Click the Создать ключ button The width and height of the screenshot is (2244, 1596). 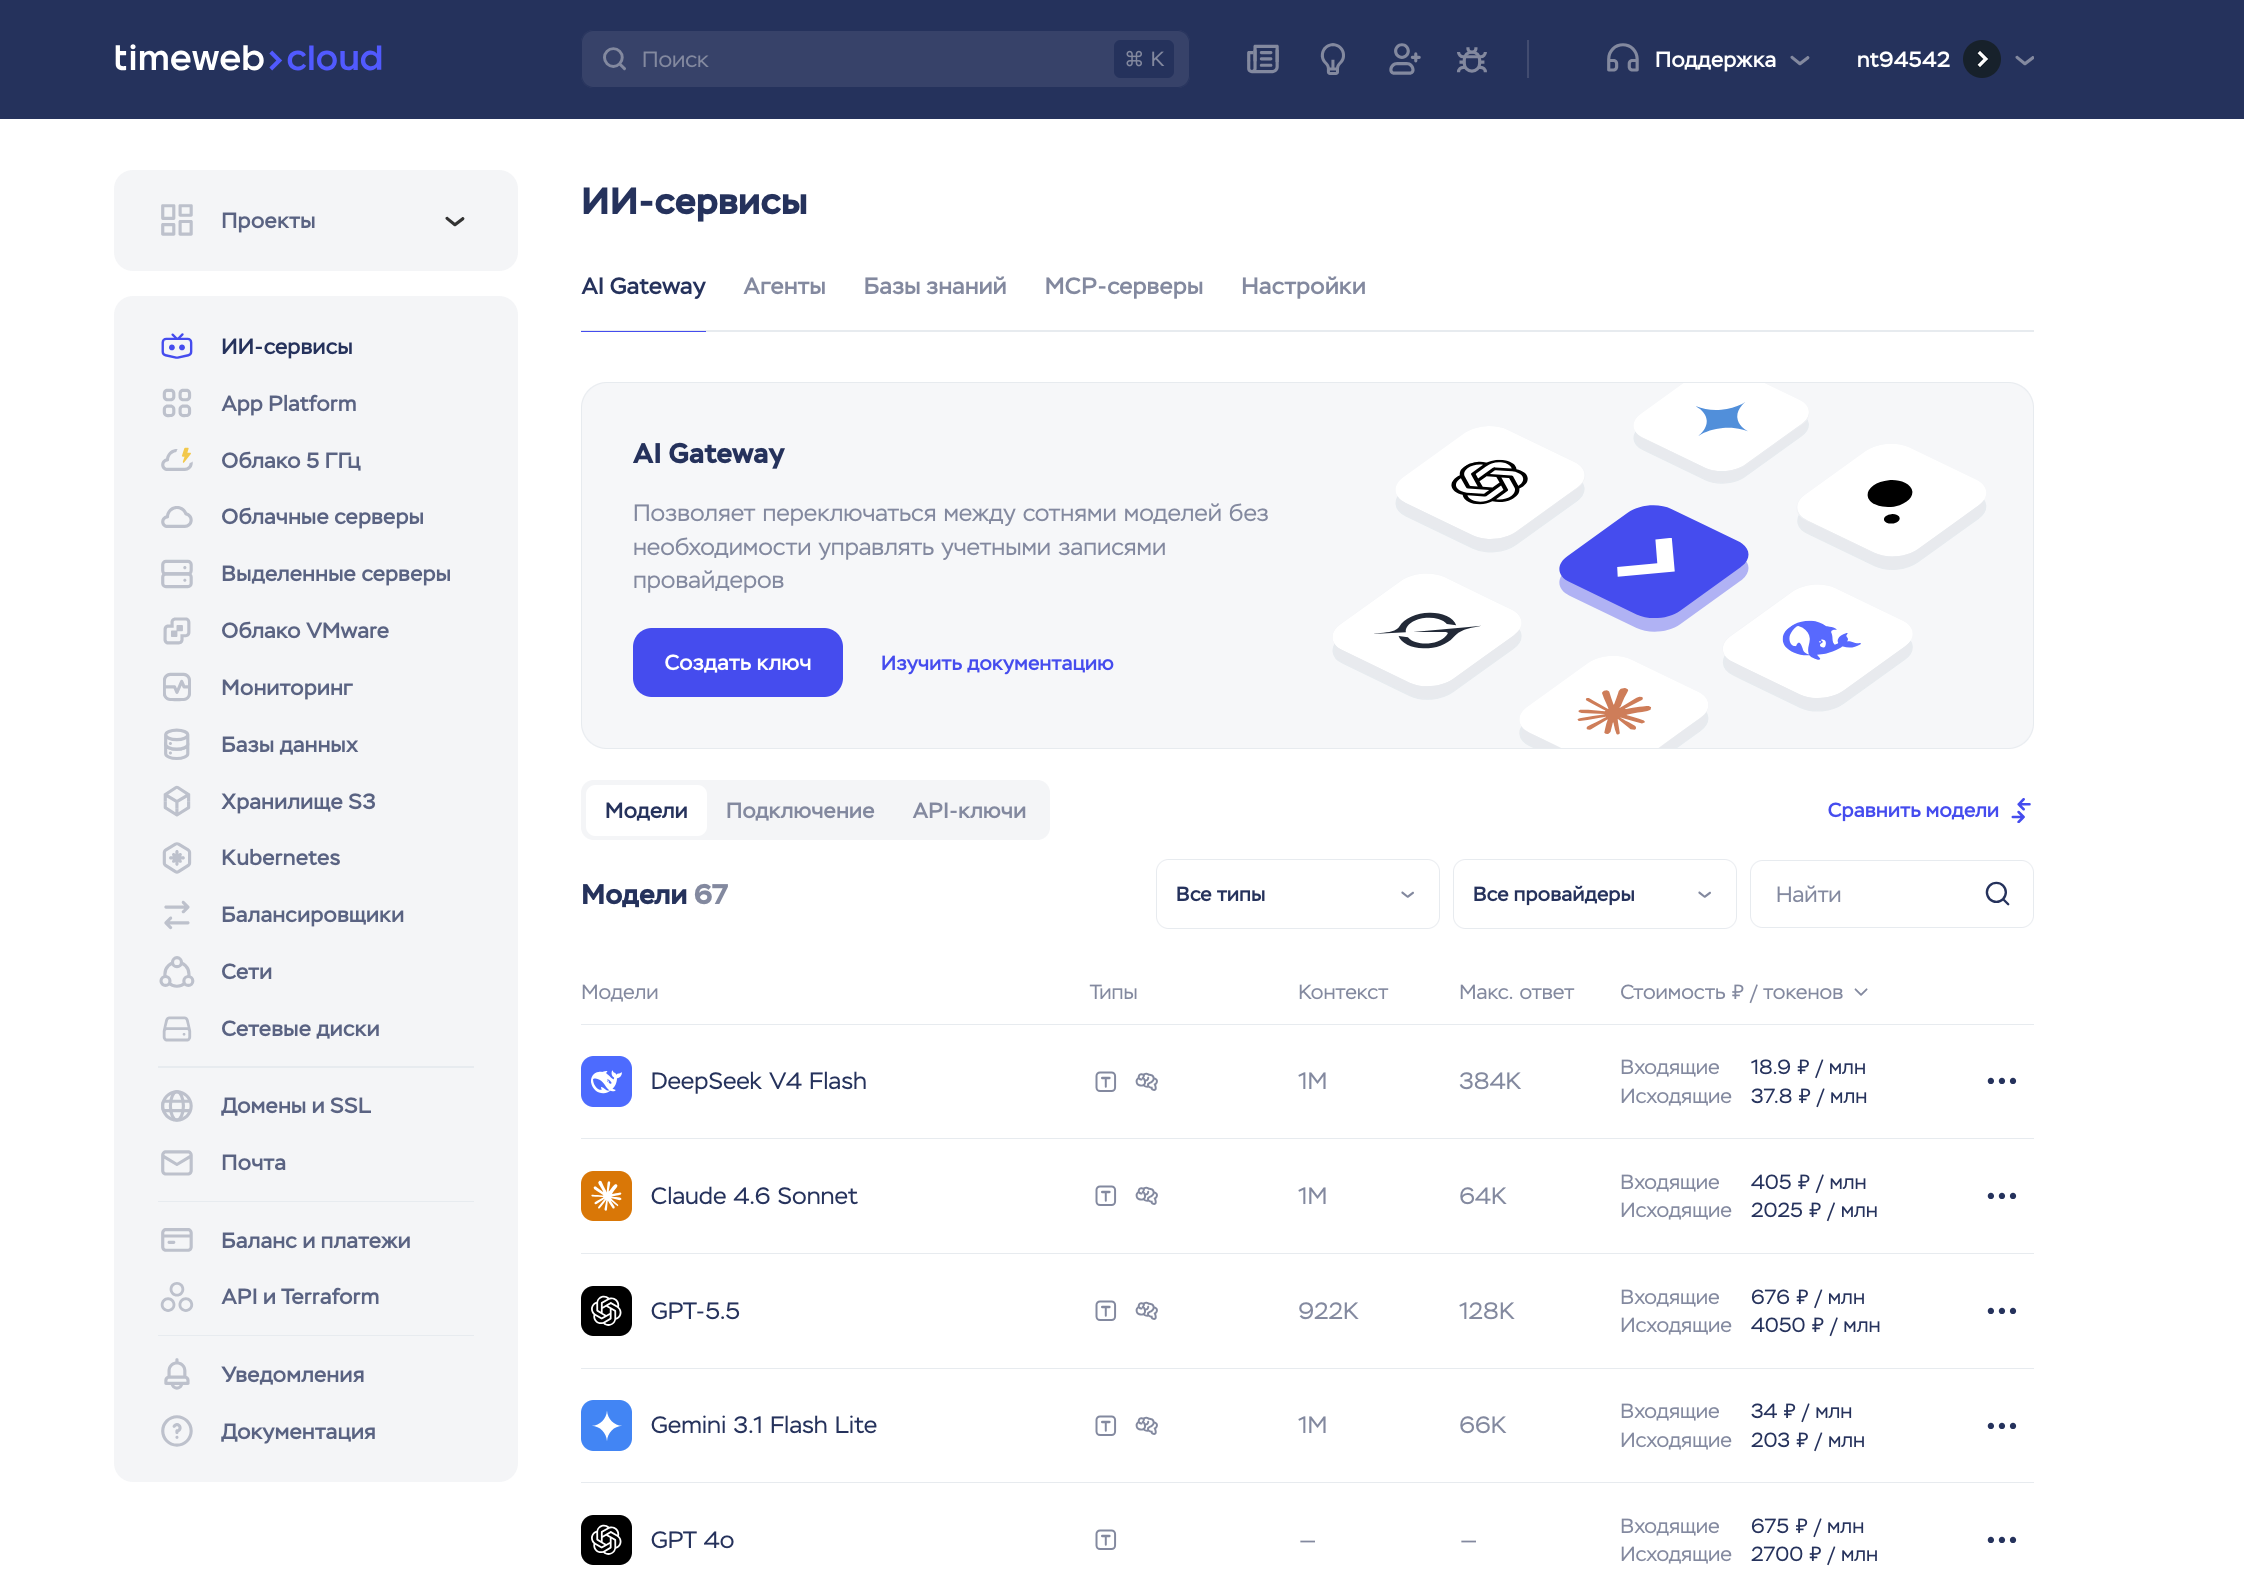point(738,662)
